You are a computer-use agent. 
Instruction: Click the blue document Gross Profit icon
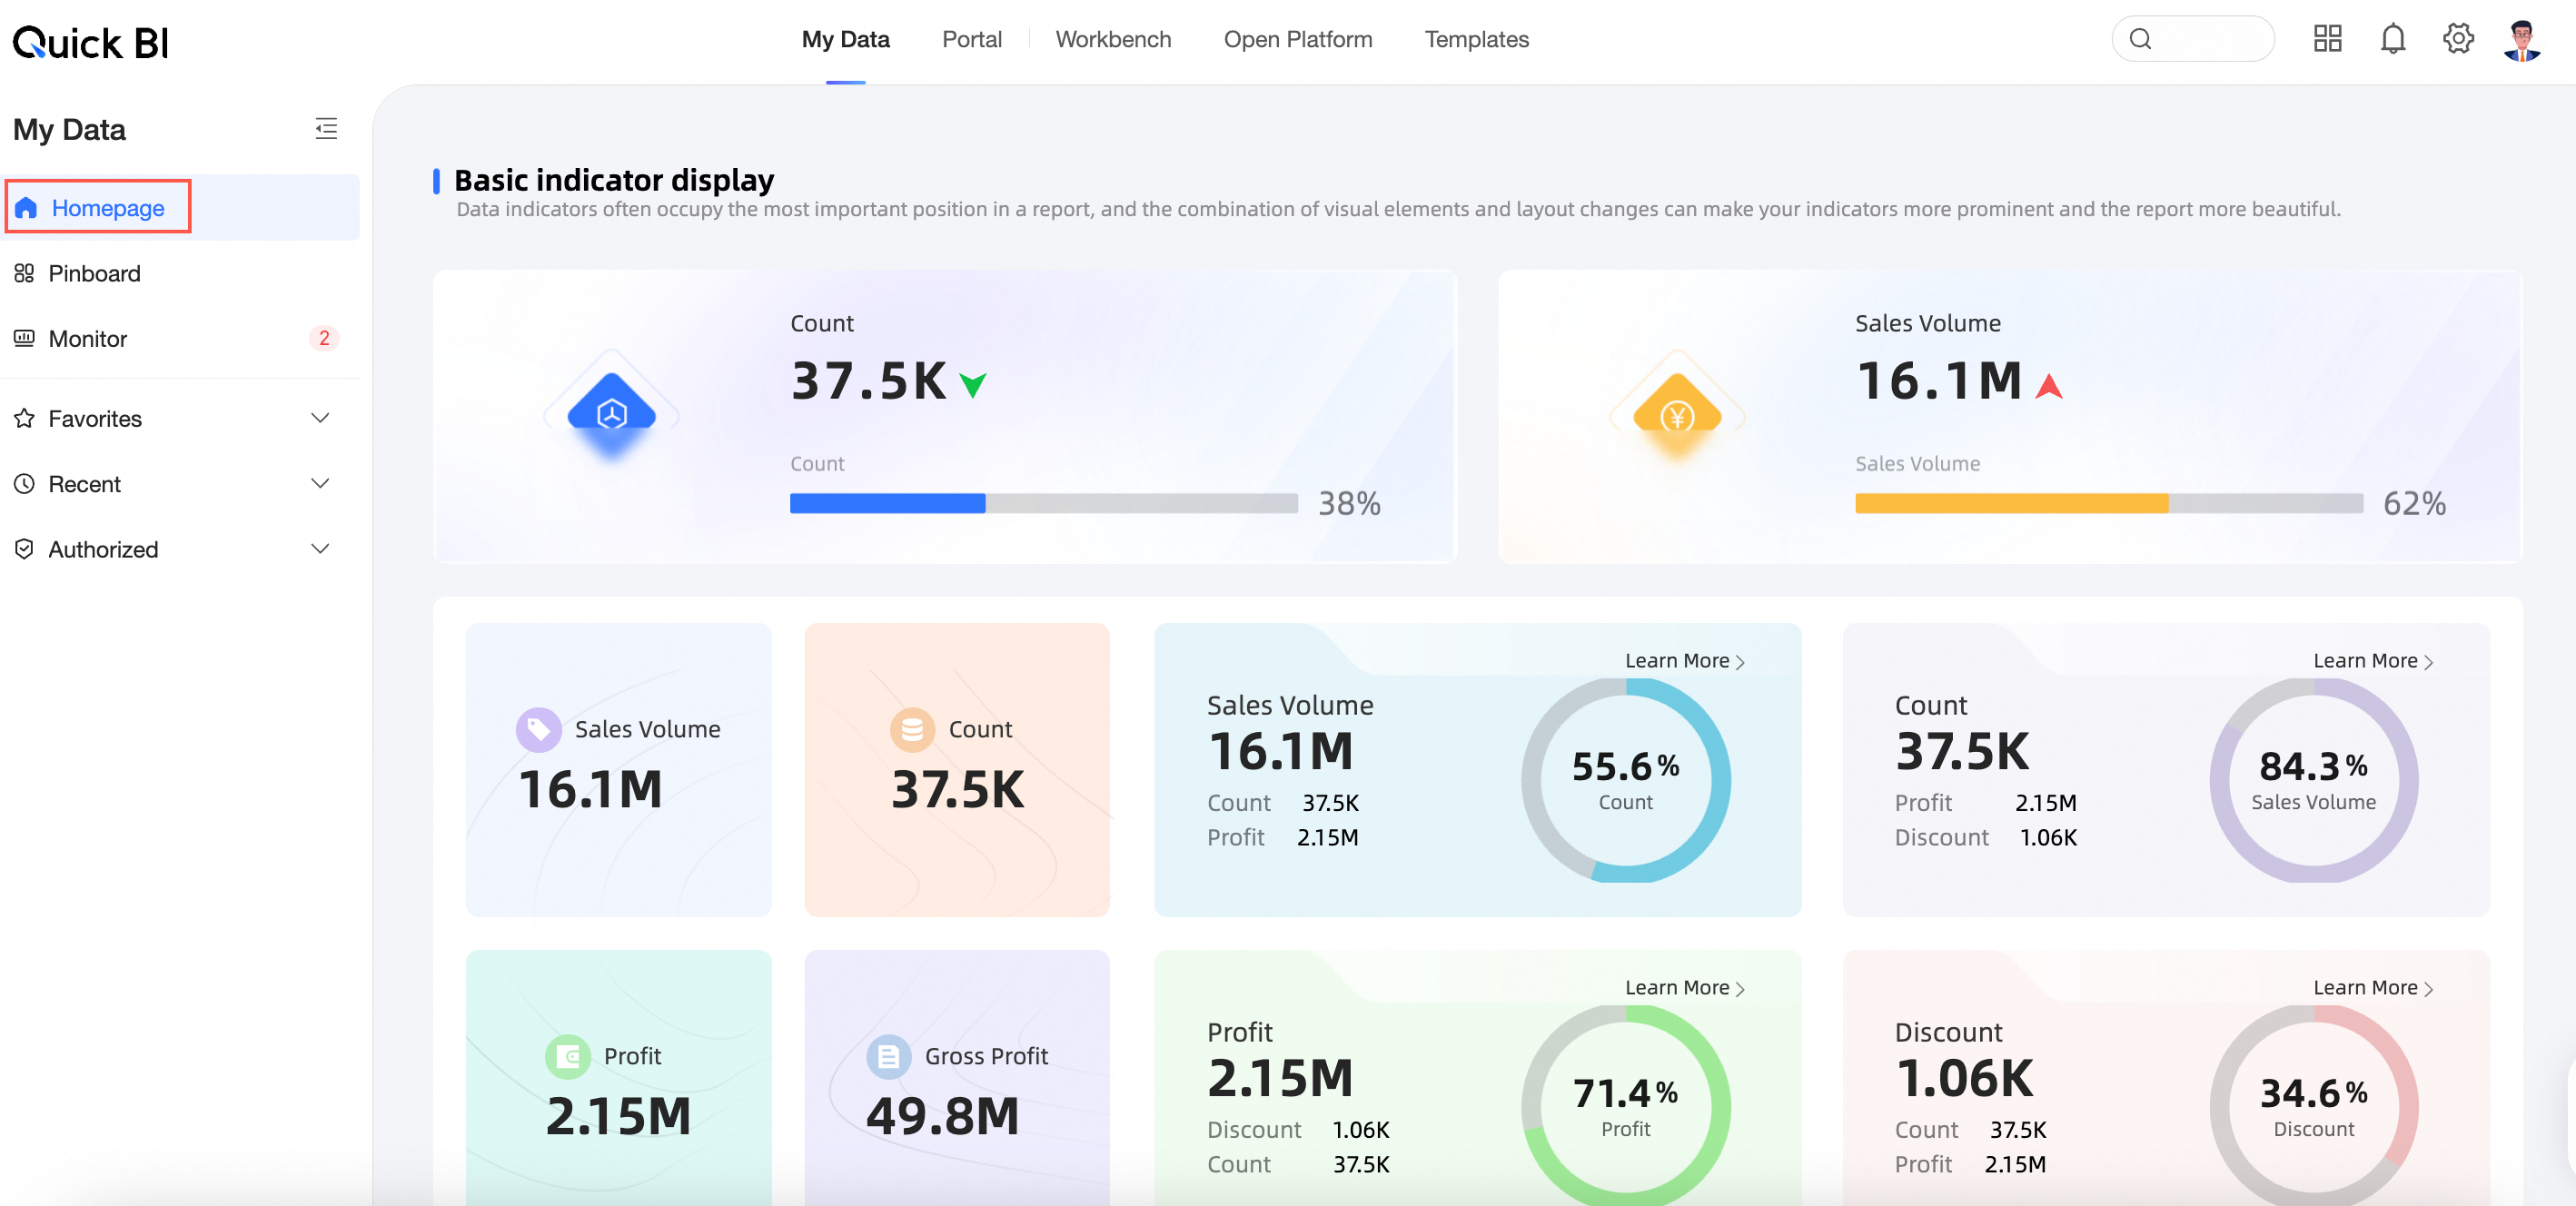[x=888, y=1056]
